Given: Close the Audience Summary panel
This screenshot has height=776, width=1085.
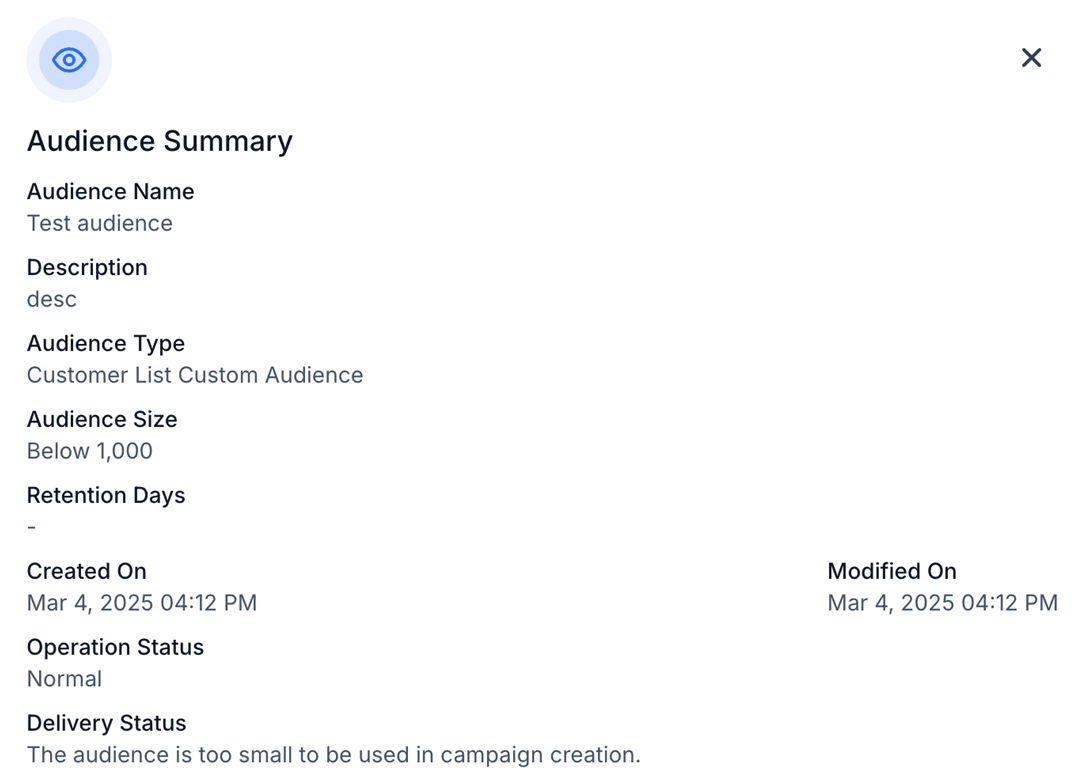Looking at the screenshot, I should point(1031,58).
